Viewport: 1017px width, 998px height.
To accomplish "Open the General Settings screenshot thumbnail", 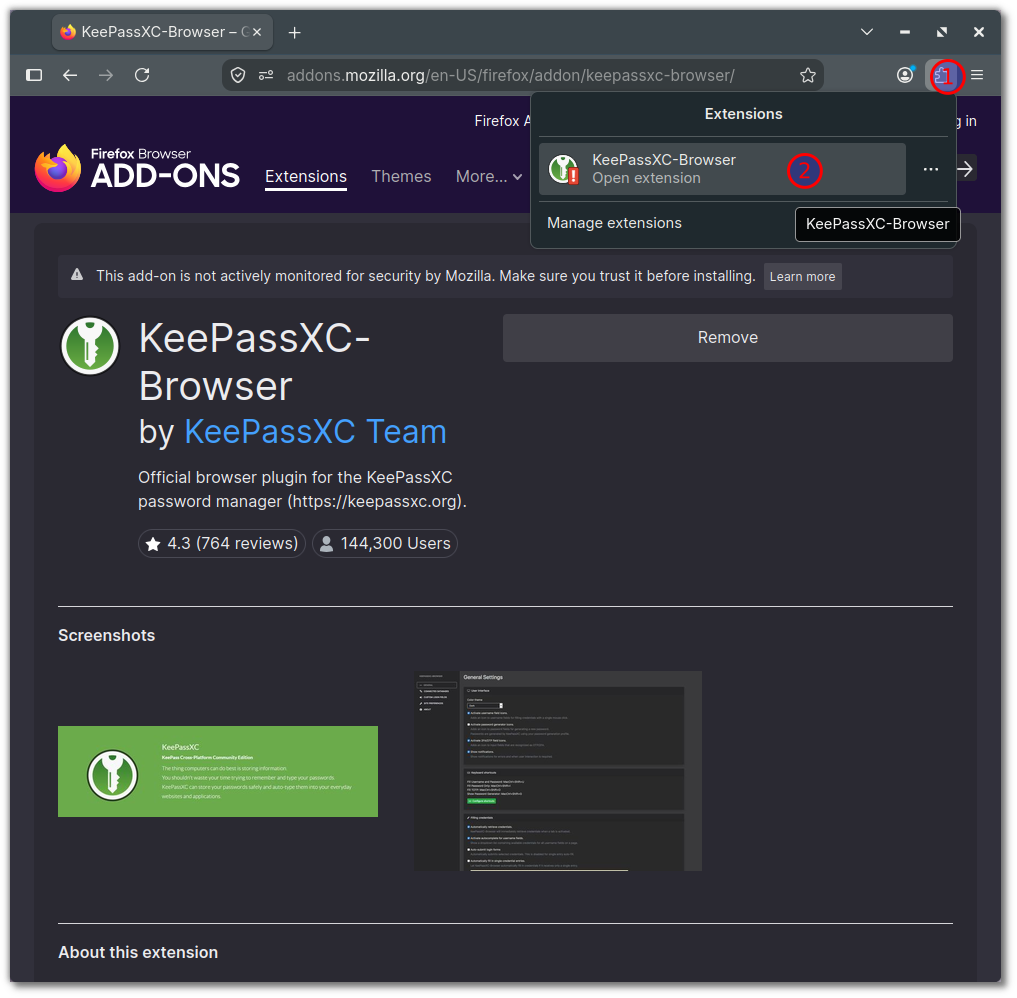I will pos(559,772).
